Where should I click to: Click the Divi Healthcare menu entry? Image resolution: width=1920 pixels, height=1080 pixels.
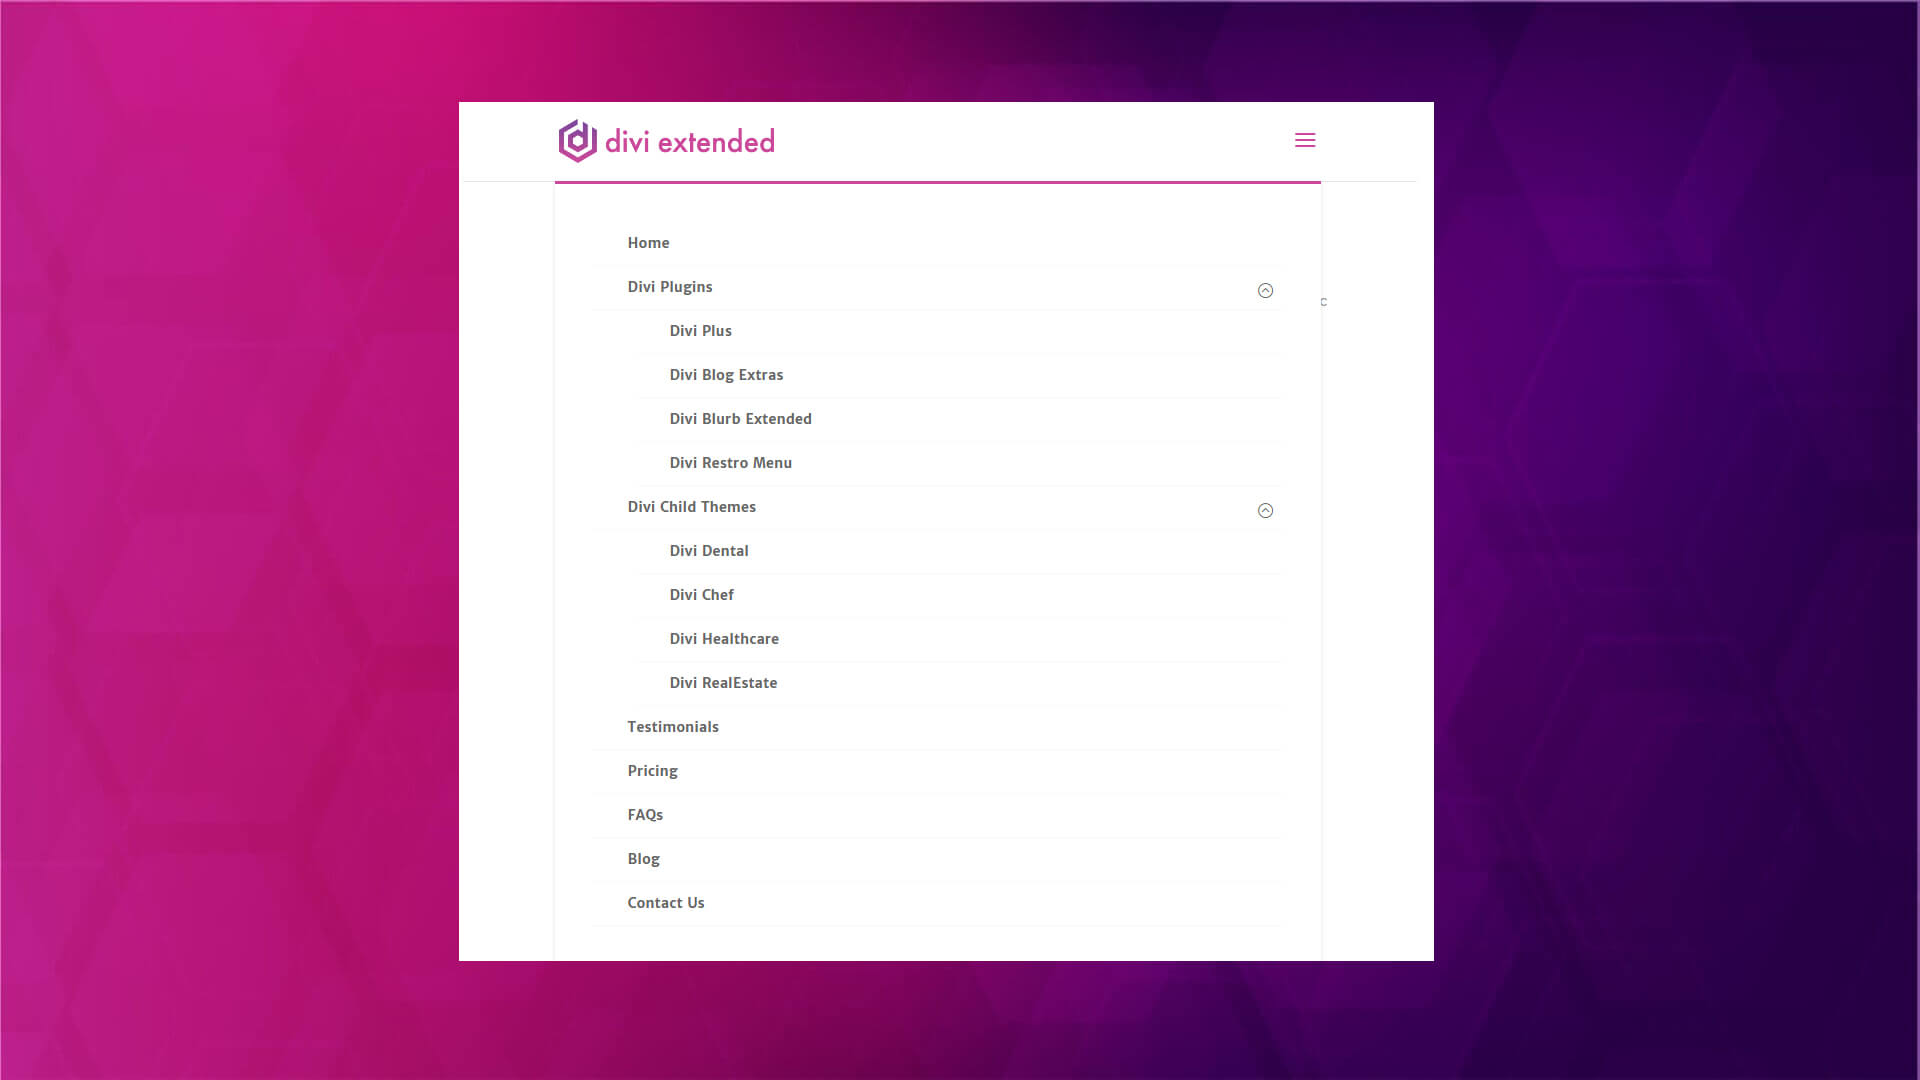tap(724, 638)
